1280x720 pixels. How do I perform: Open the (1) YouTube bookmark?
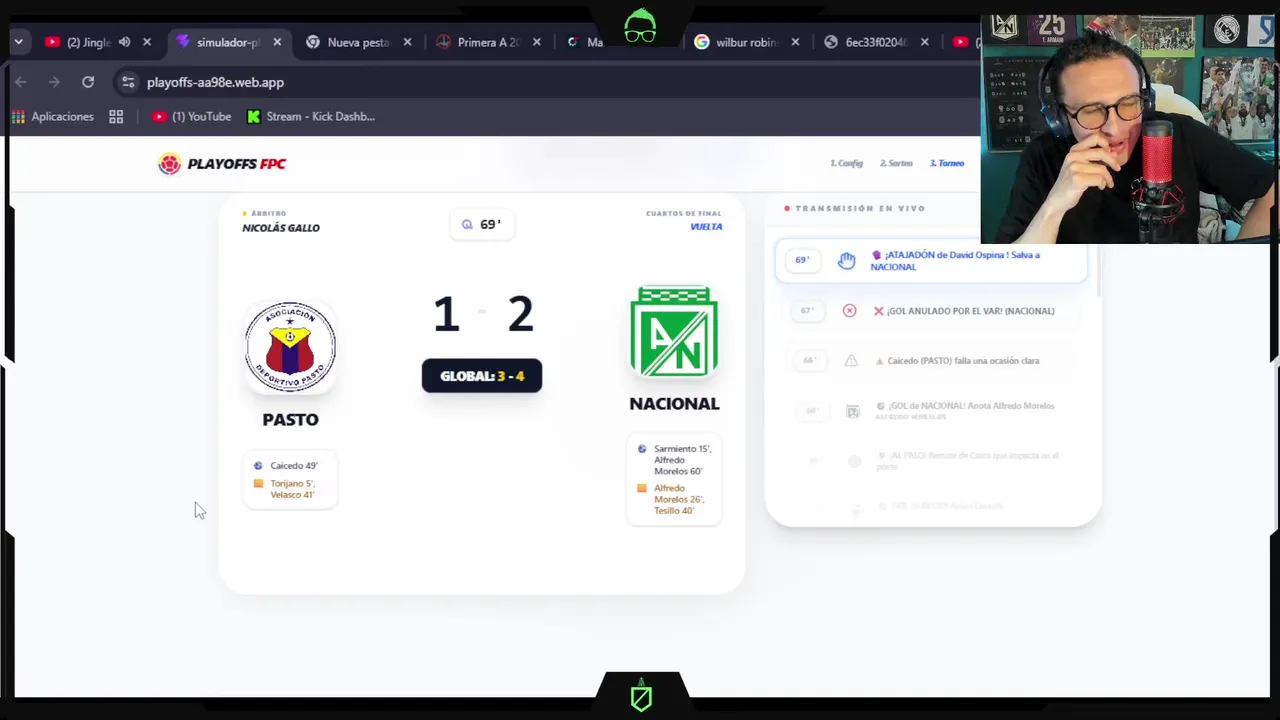tap(191, 116)
